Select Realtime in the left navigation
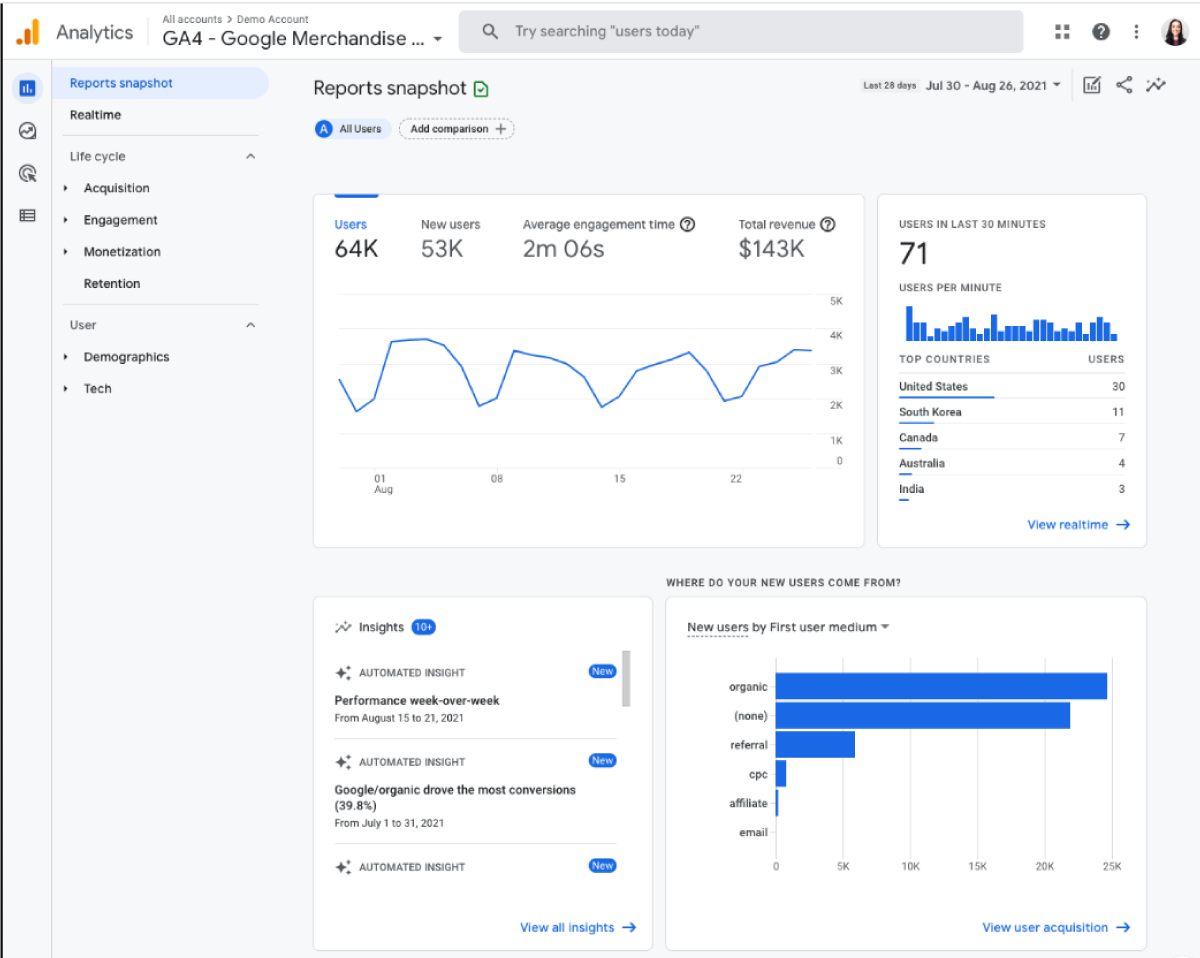The height and width of the screenshot is (958, 1200). pyautogui.click(x=94, y=114)
